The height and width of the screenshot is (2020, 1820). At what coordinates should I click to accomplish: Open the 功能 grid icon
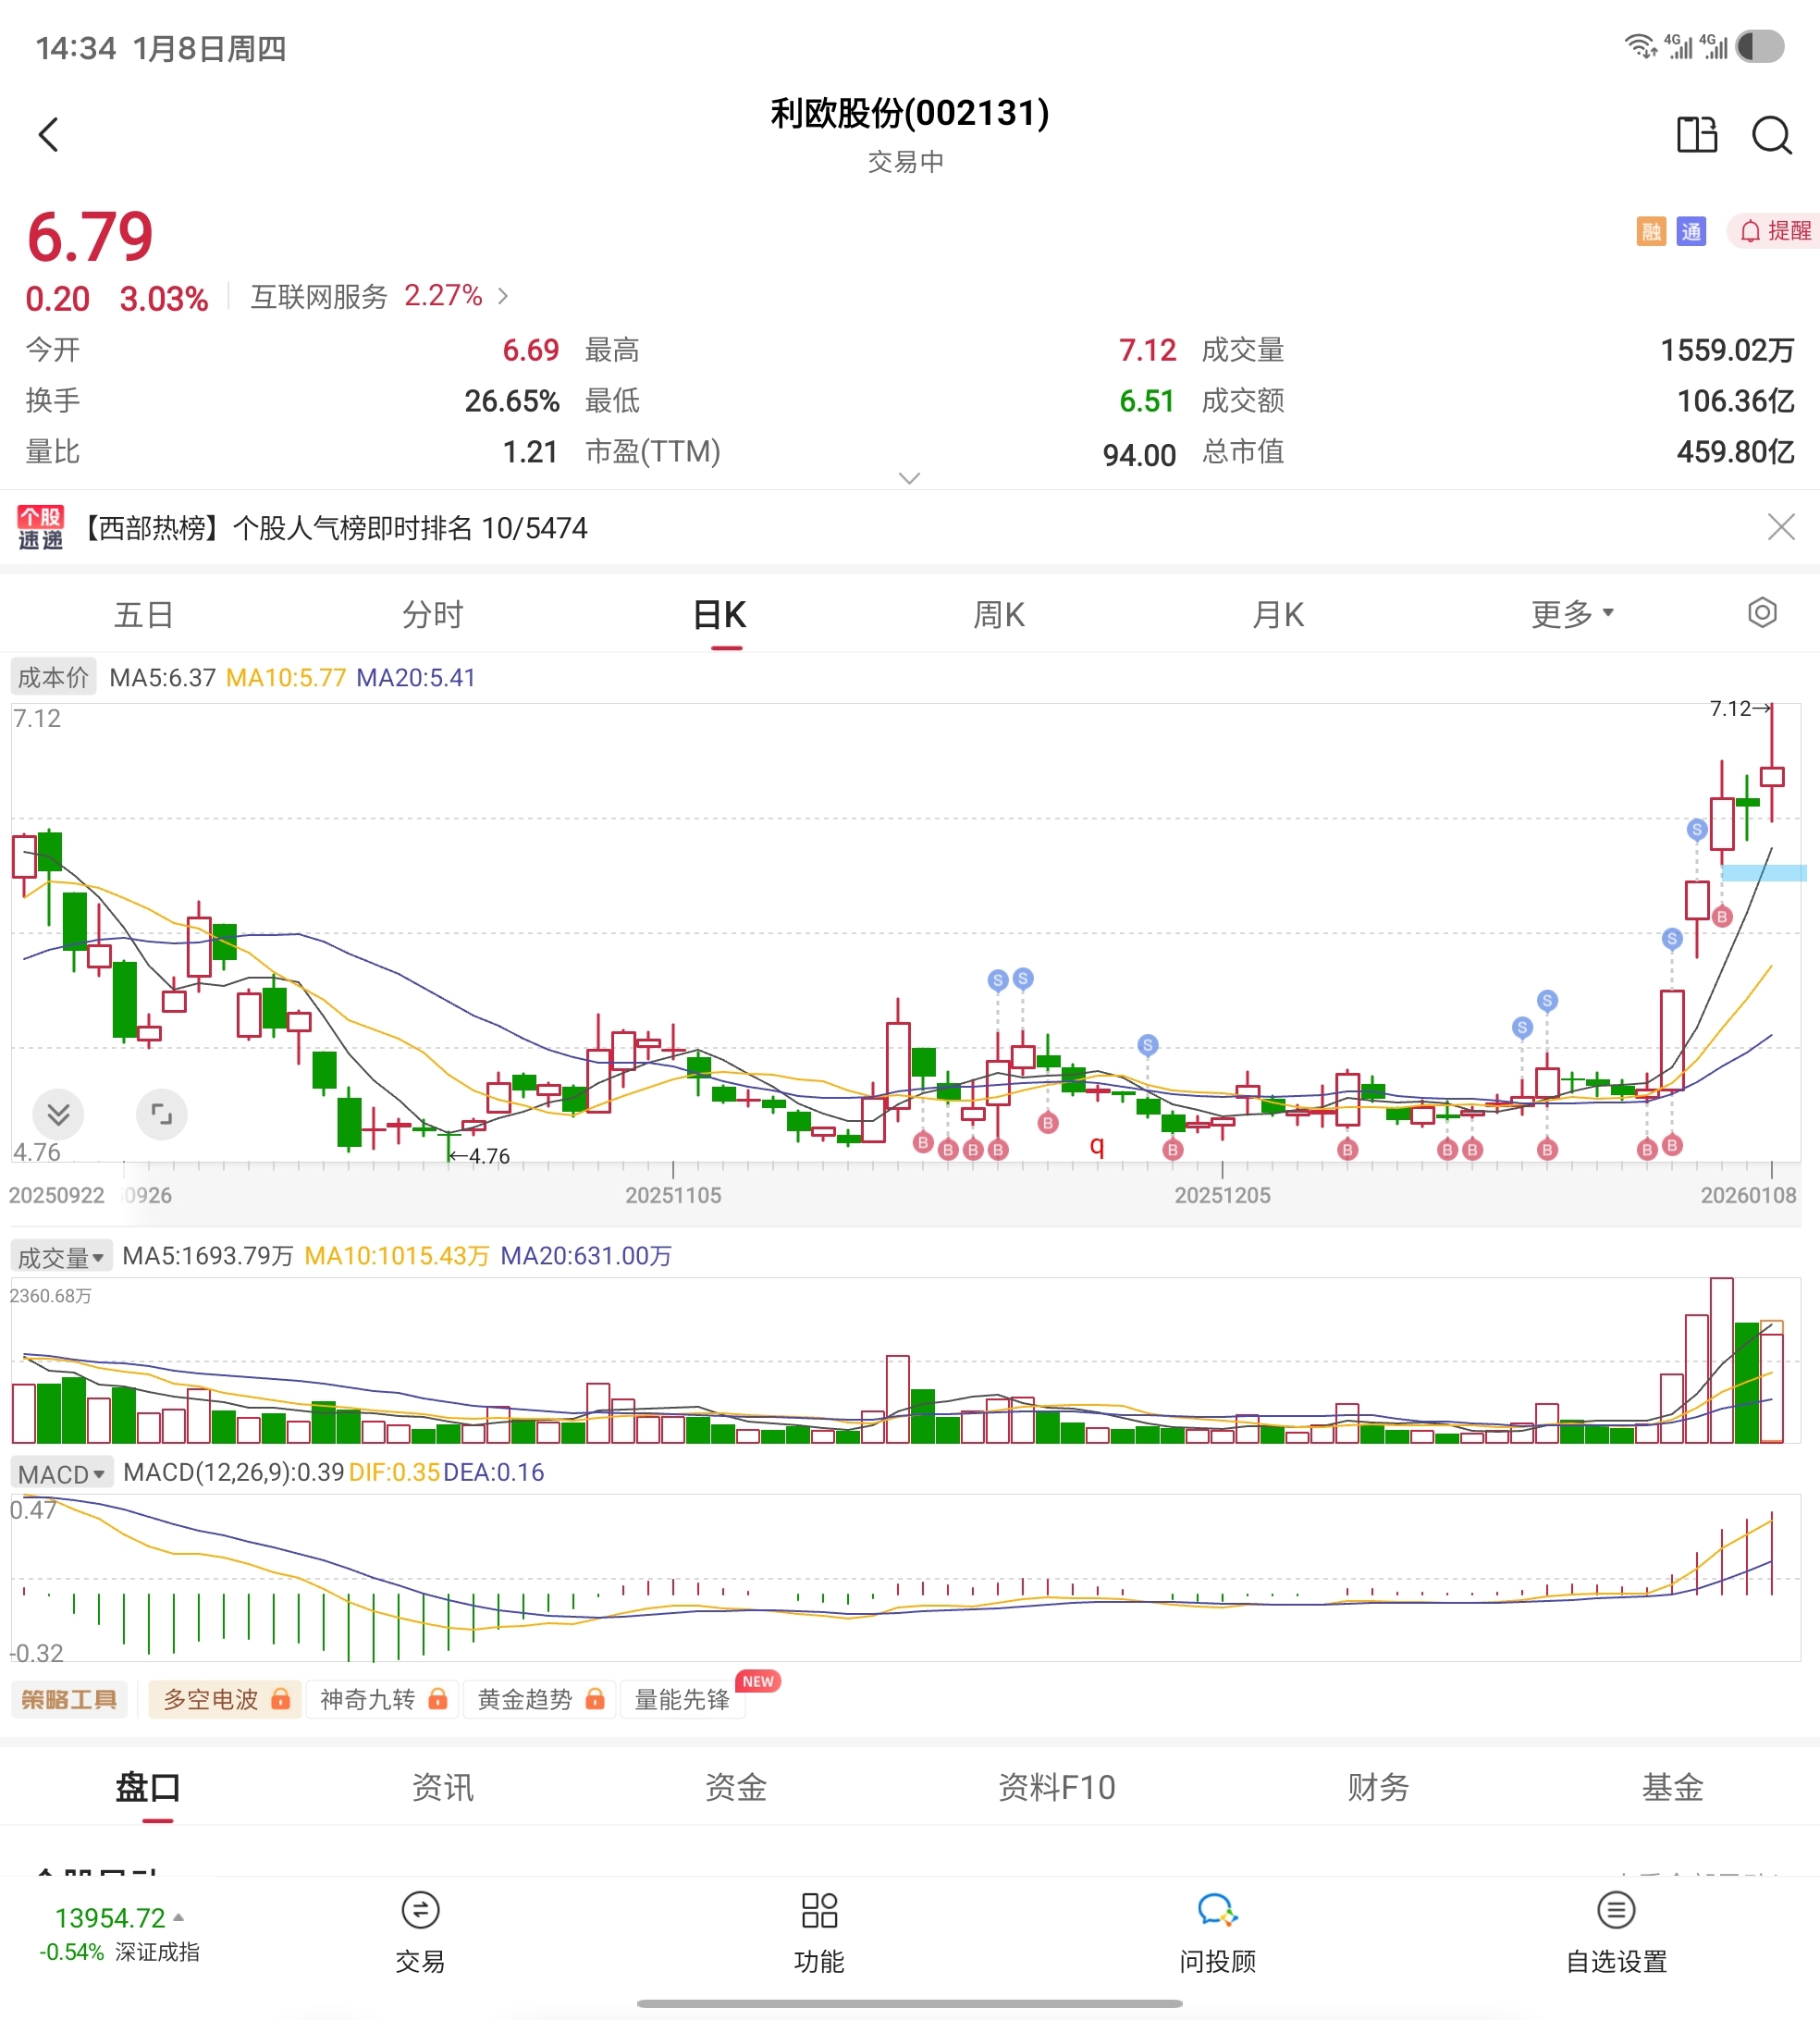pos(819,1910)
